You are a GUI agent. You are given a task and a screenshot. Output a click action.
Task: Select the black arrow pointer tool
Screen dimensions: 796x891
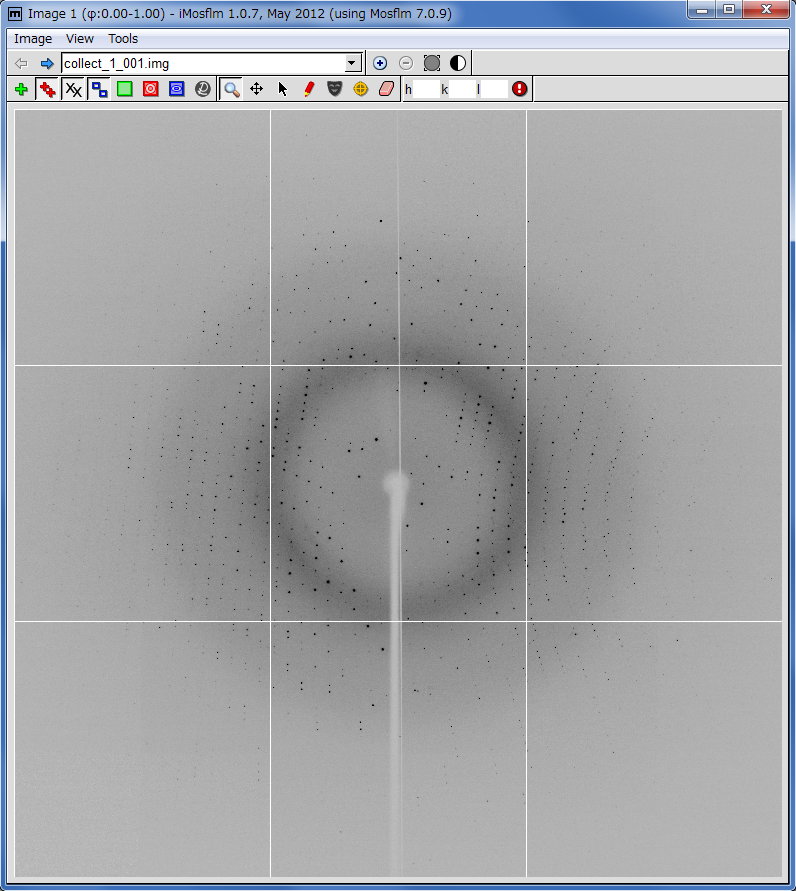(x=283, y=89)
